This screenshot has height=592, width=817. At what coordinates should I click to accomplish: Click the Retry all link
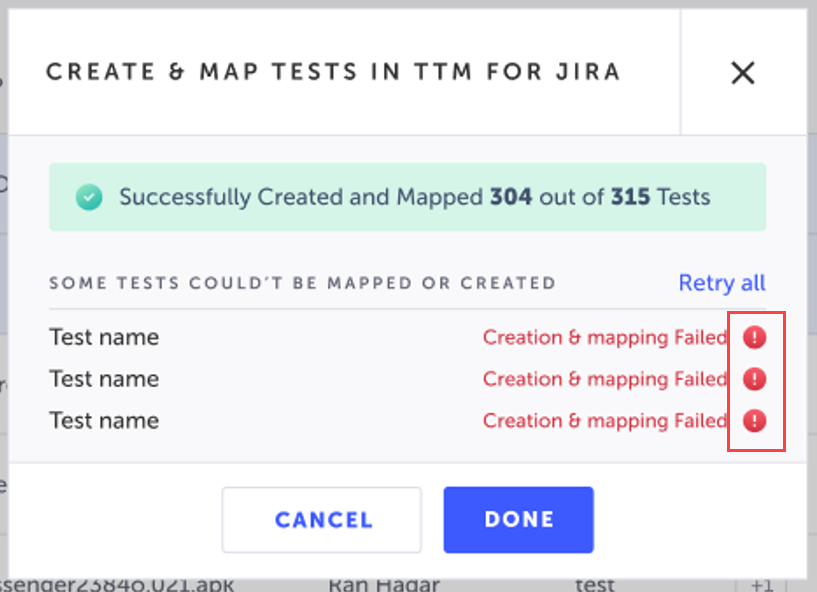[722, 283]
